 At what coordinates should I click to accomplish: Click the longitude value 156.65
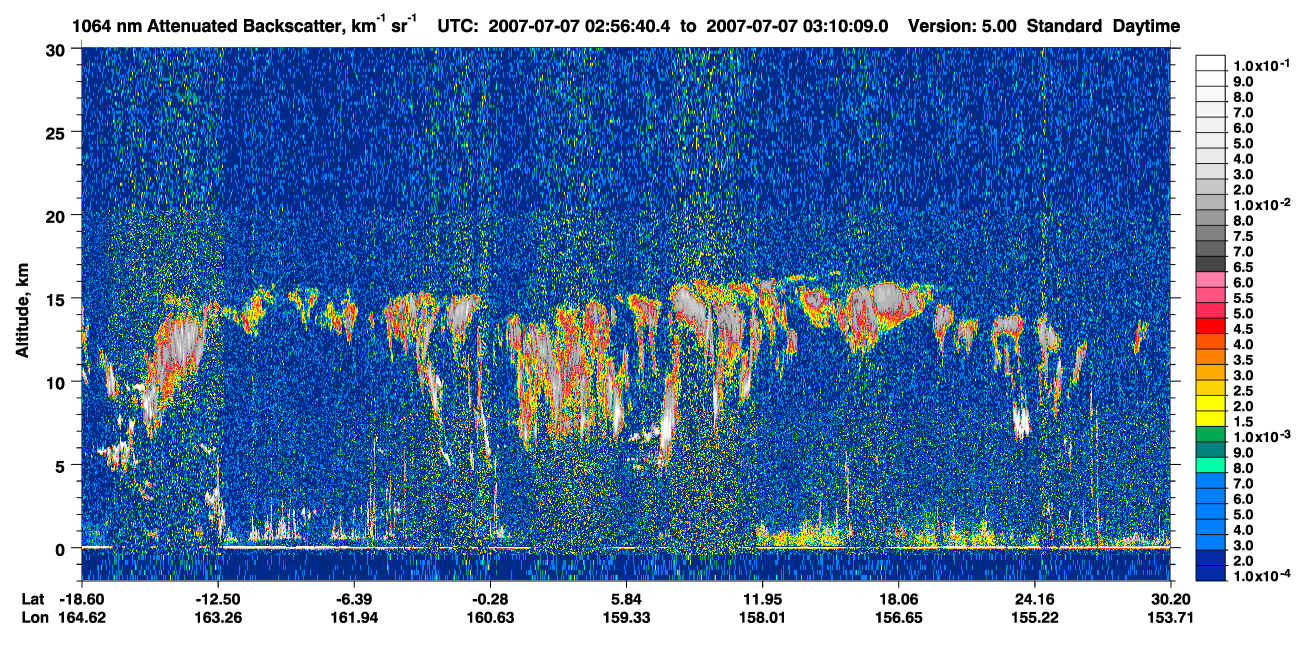tap(898, 617)
